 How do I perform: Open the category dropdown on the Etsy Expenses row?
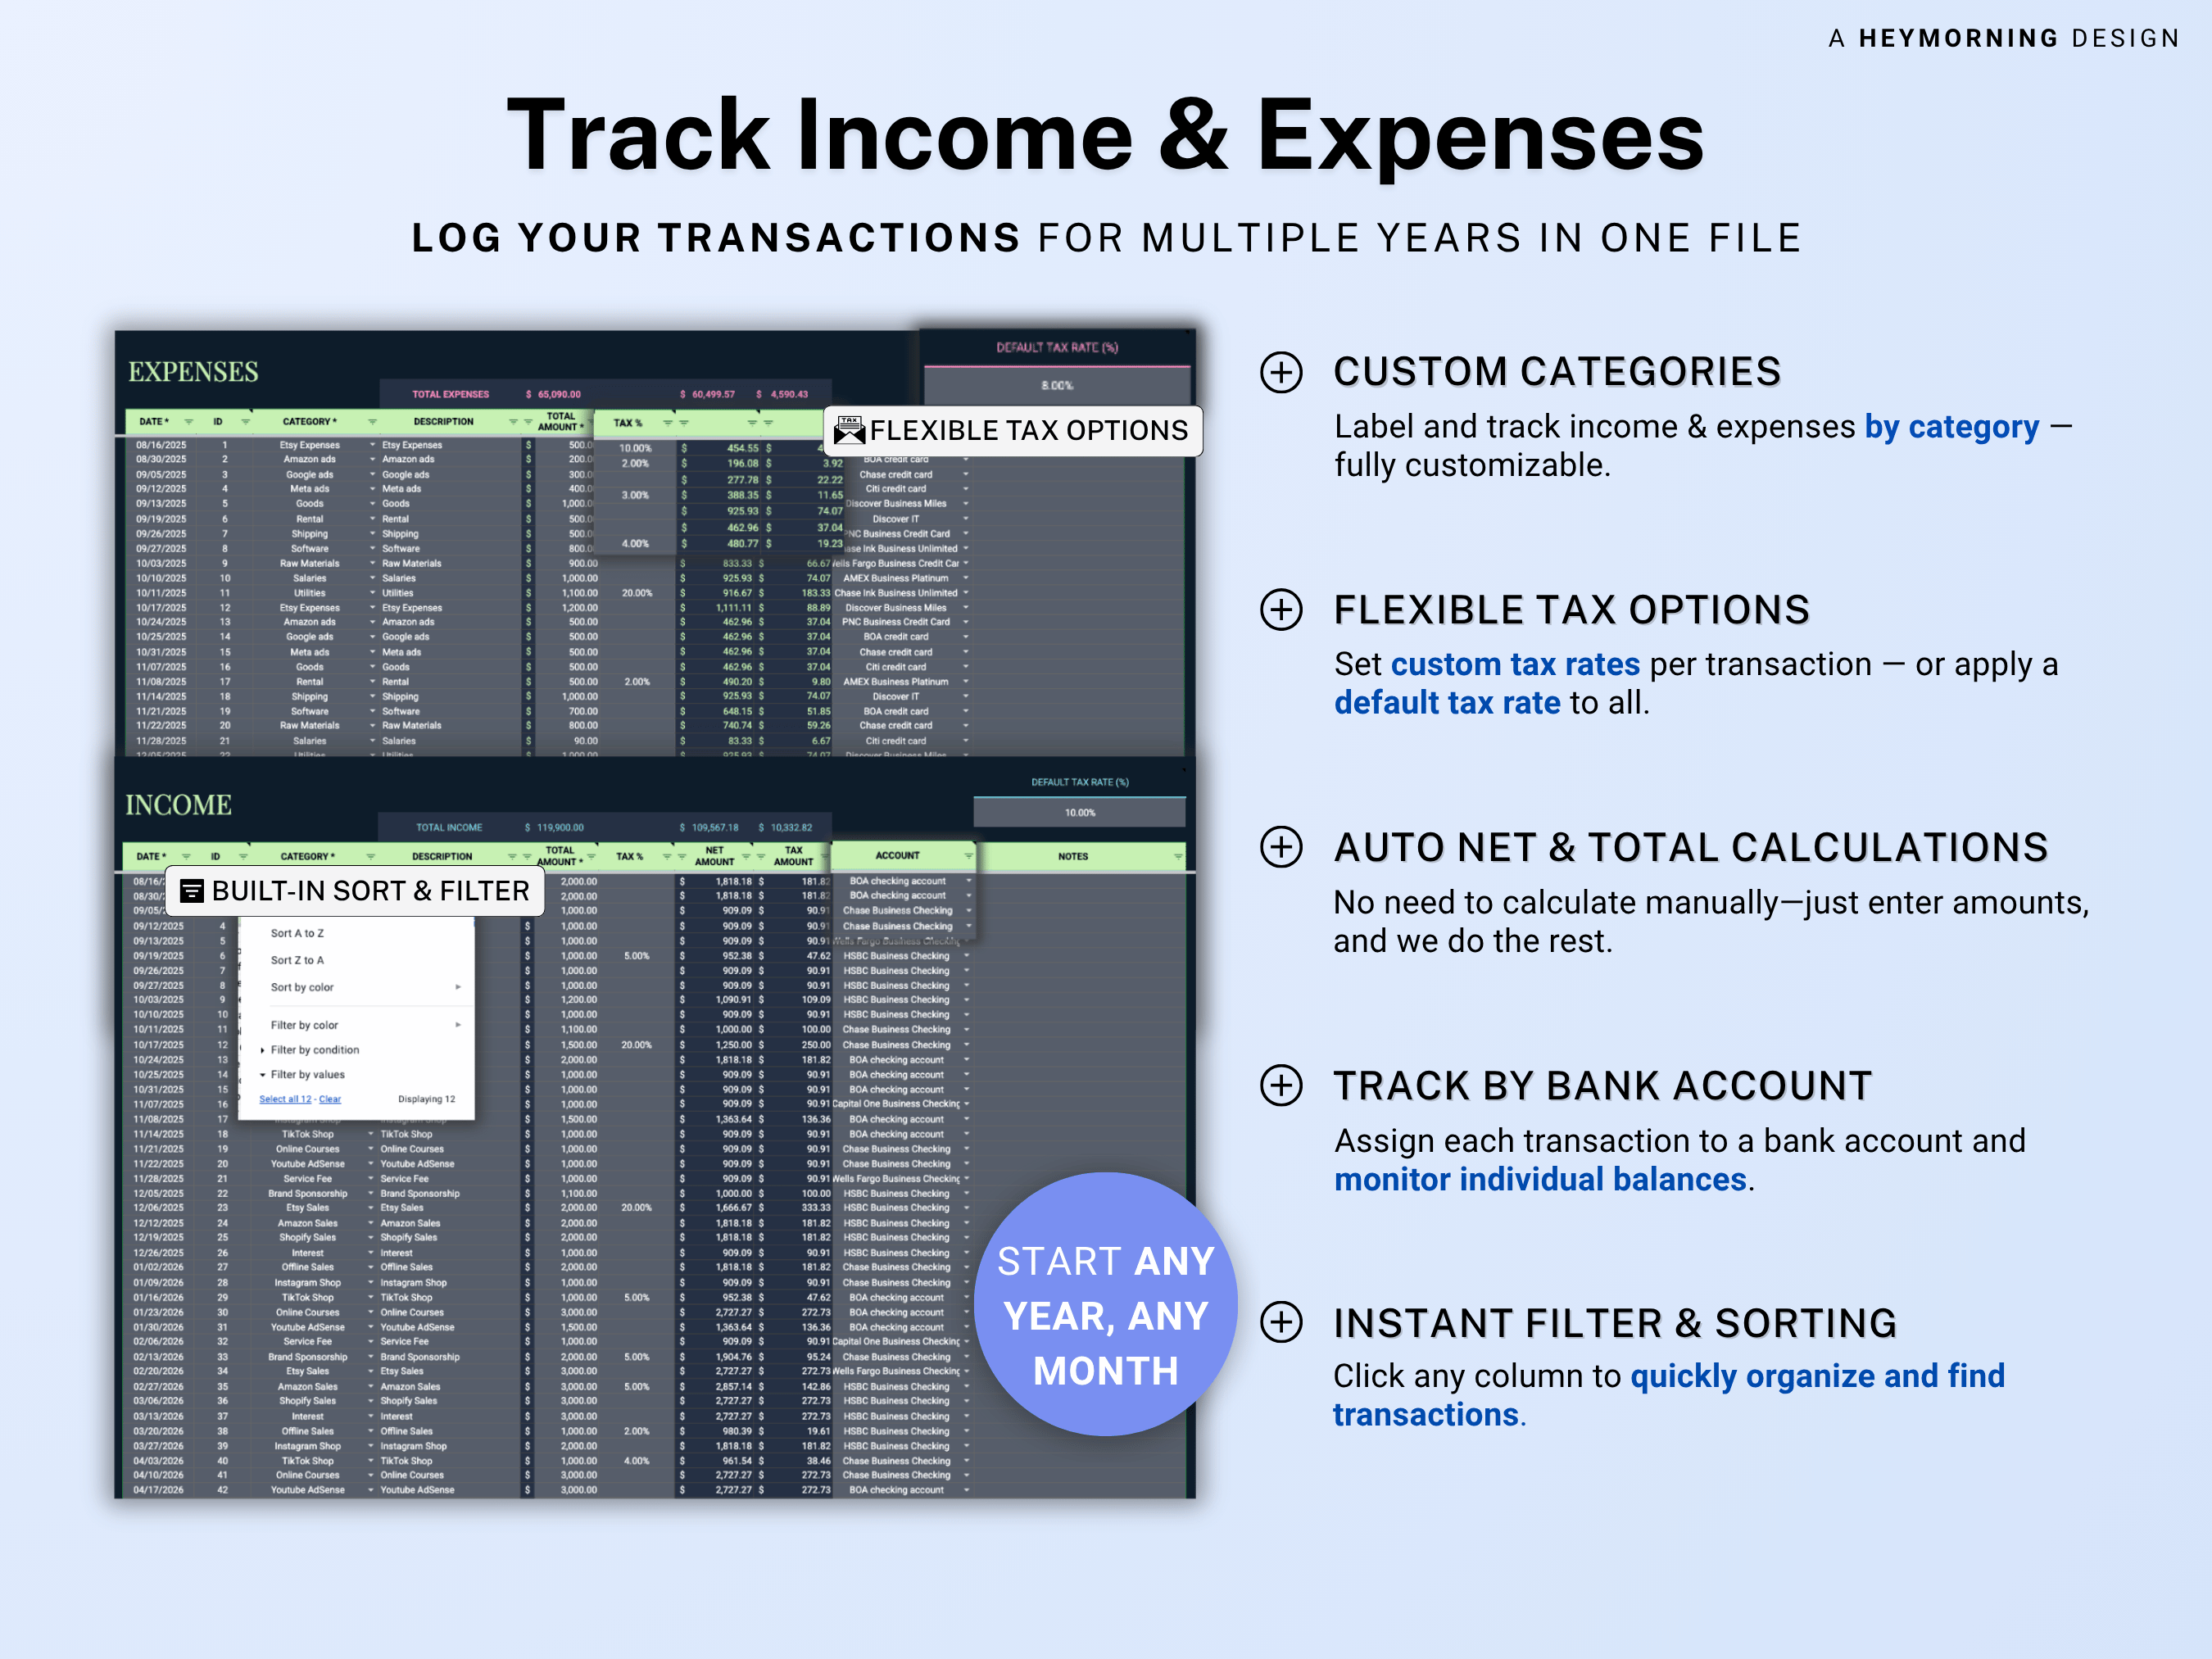click(x=372, y=444)
